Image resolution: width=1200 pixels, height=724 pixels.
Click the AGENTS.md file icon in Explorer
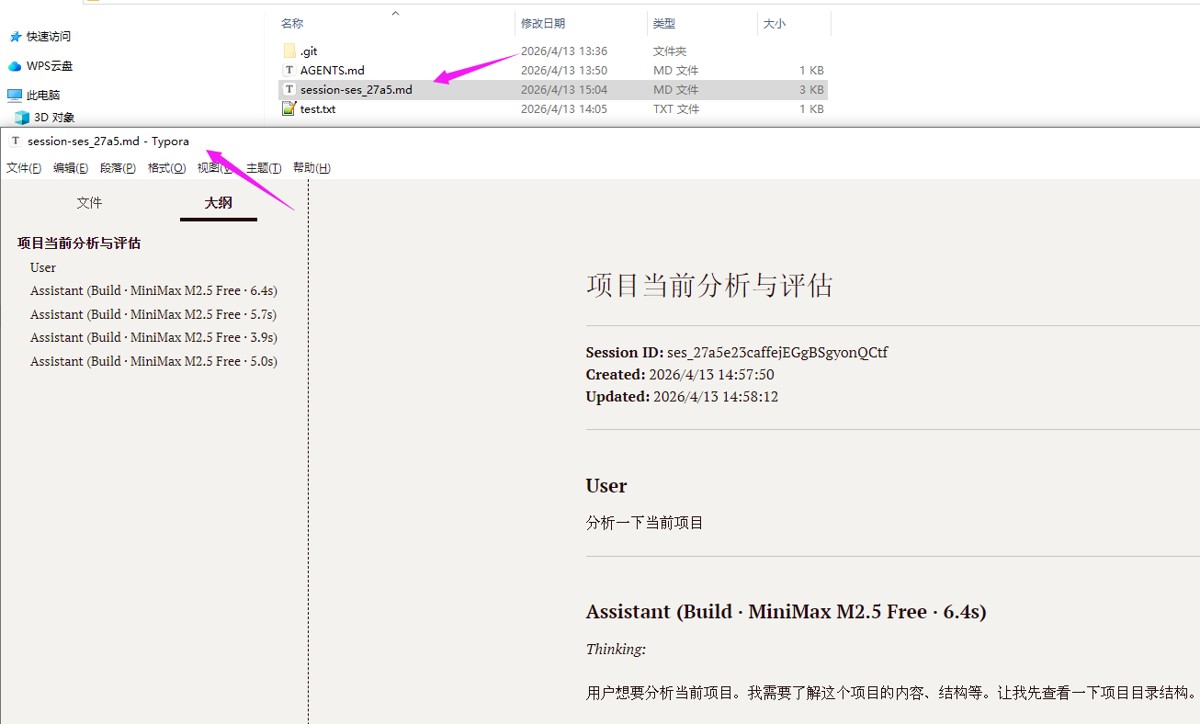(289, 70)
